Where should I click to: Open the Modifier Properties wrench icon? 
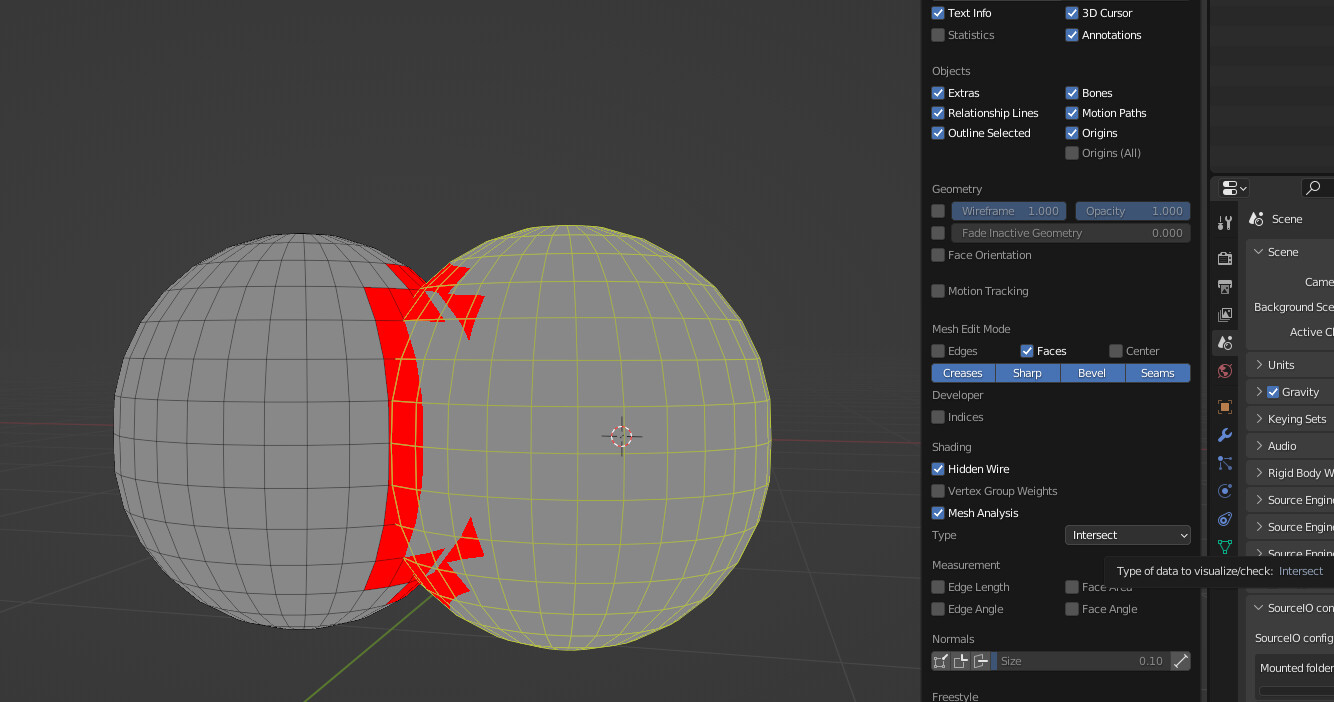(1224, 434)
